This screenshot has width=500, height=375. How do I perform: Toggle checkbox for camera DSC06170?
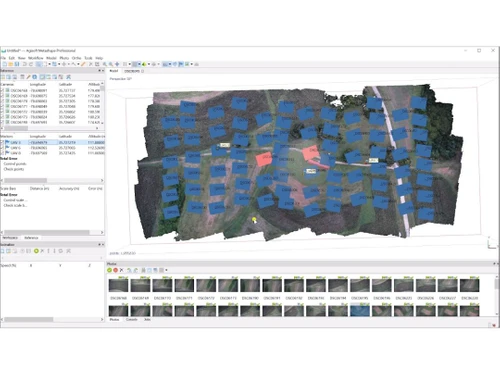point(2,101)
